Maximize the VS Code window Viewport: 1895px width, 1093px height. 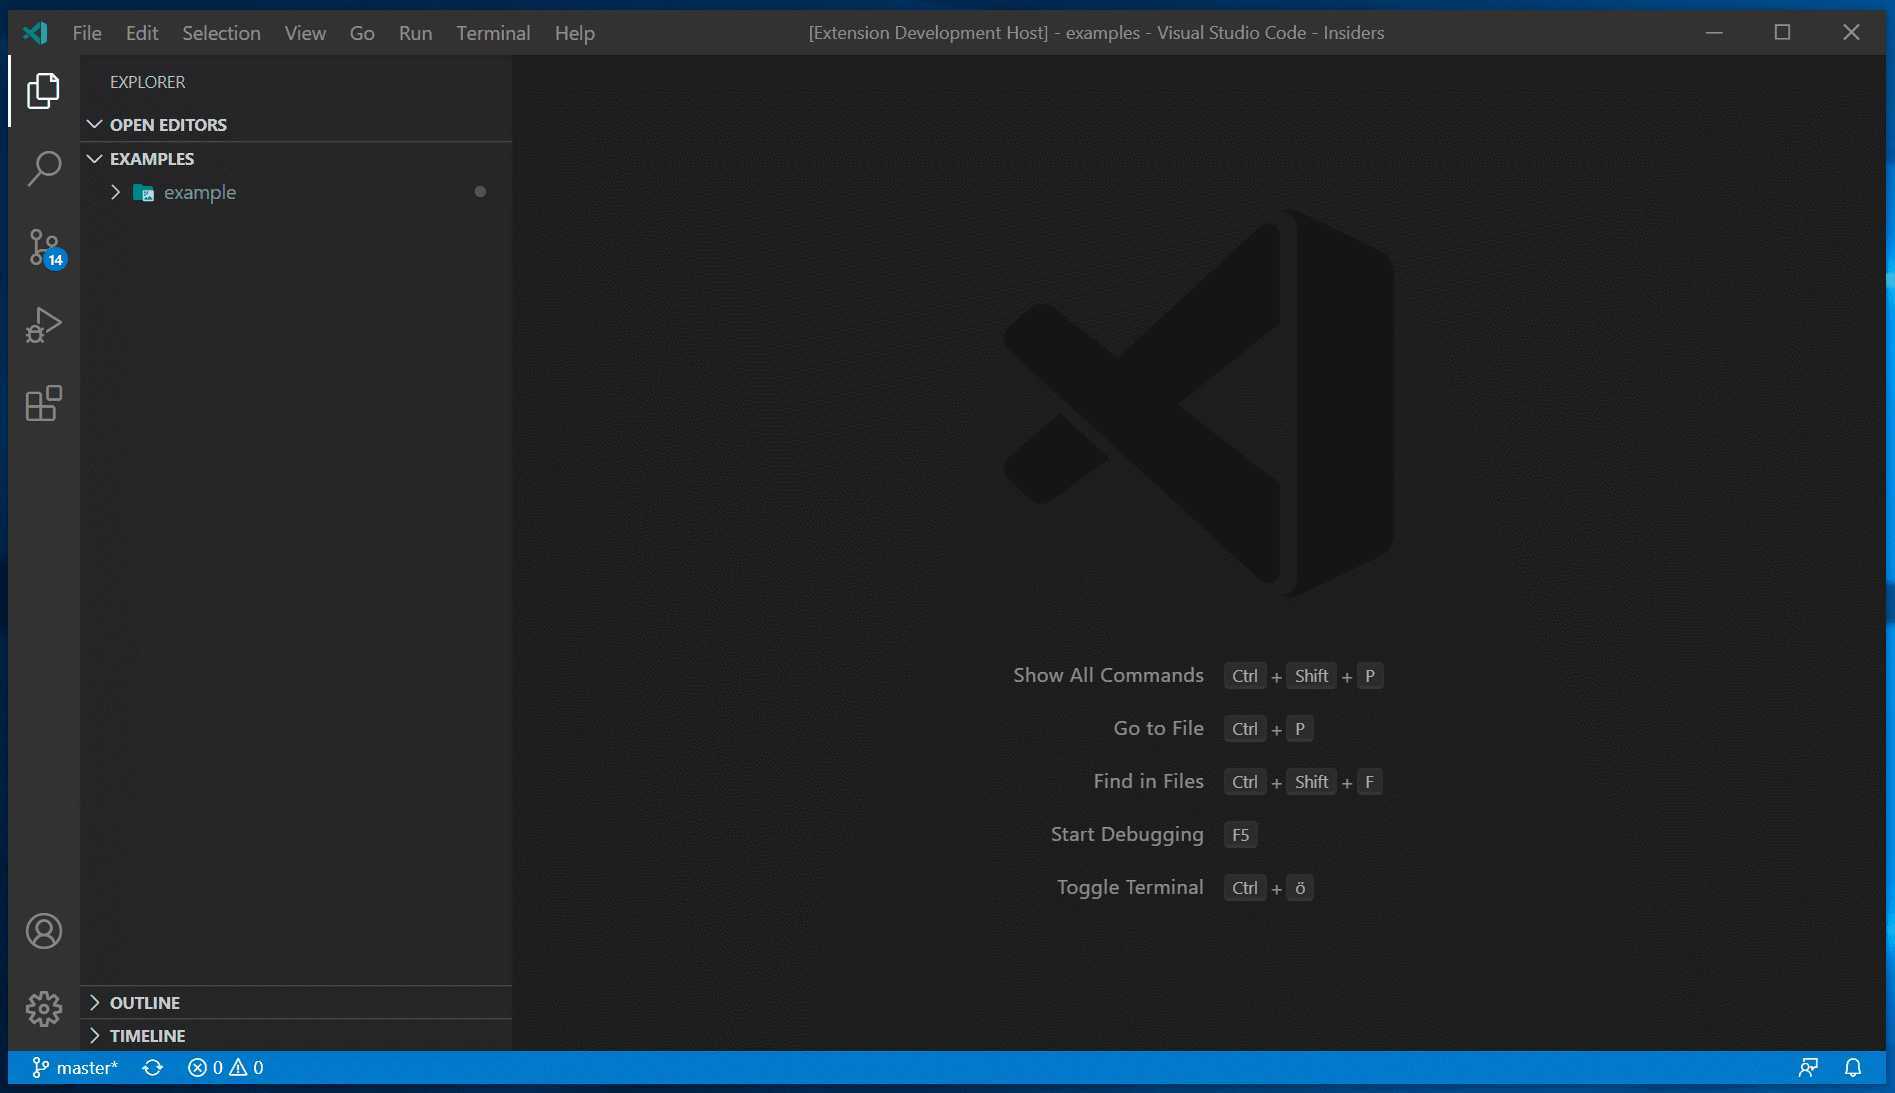(x=1782, y=33)
